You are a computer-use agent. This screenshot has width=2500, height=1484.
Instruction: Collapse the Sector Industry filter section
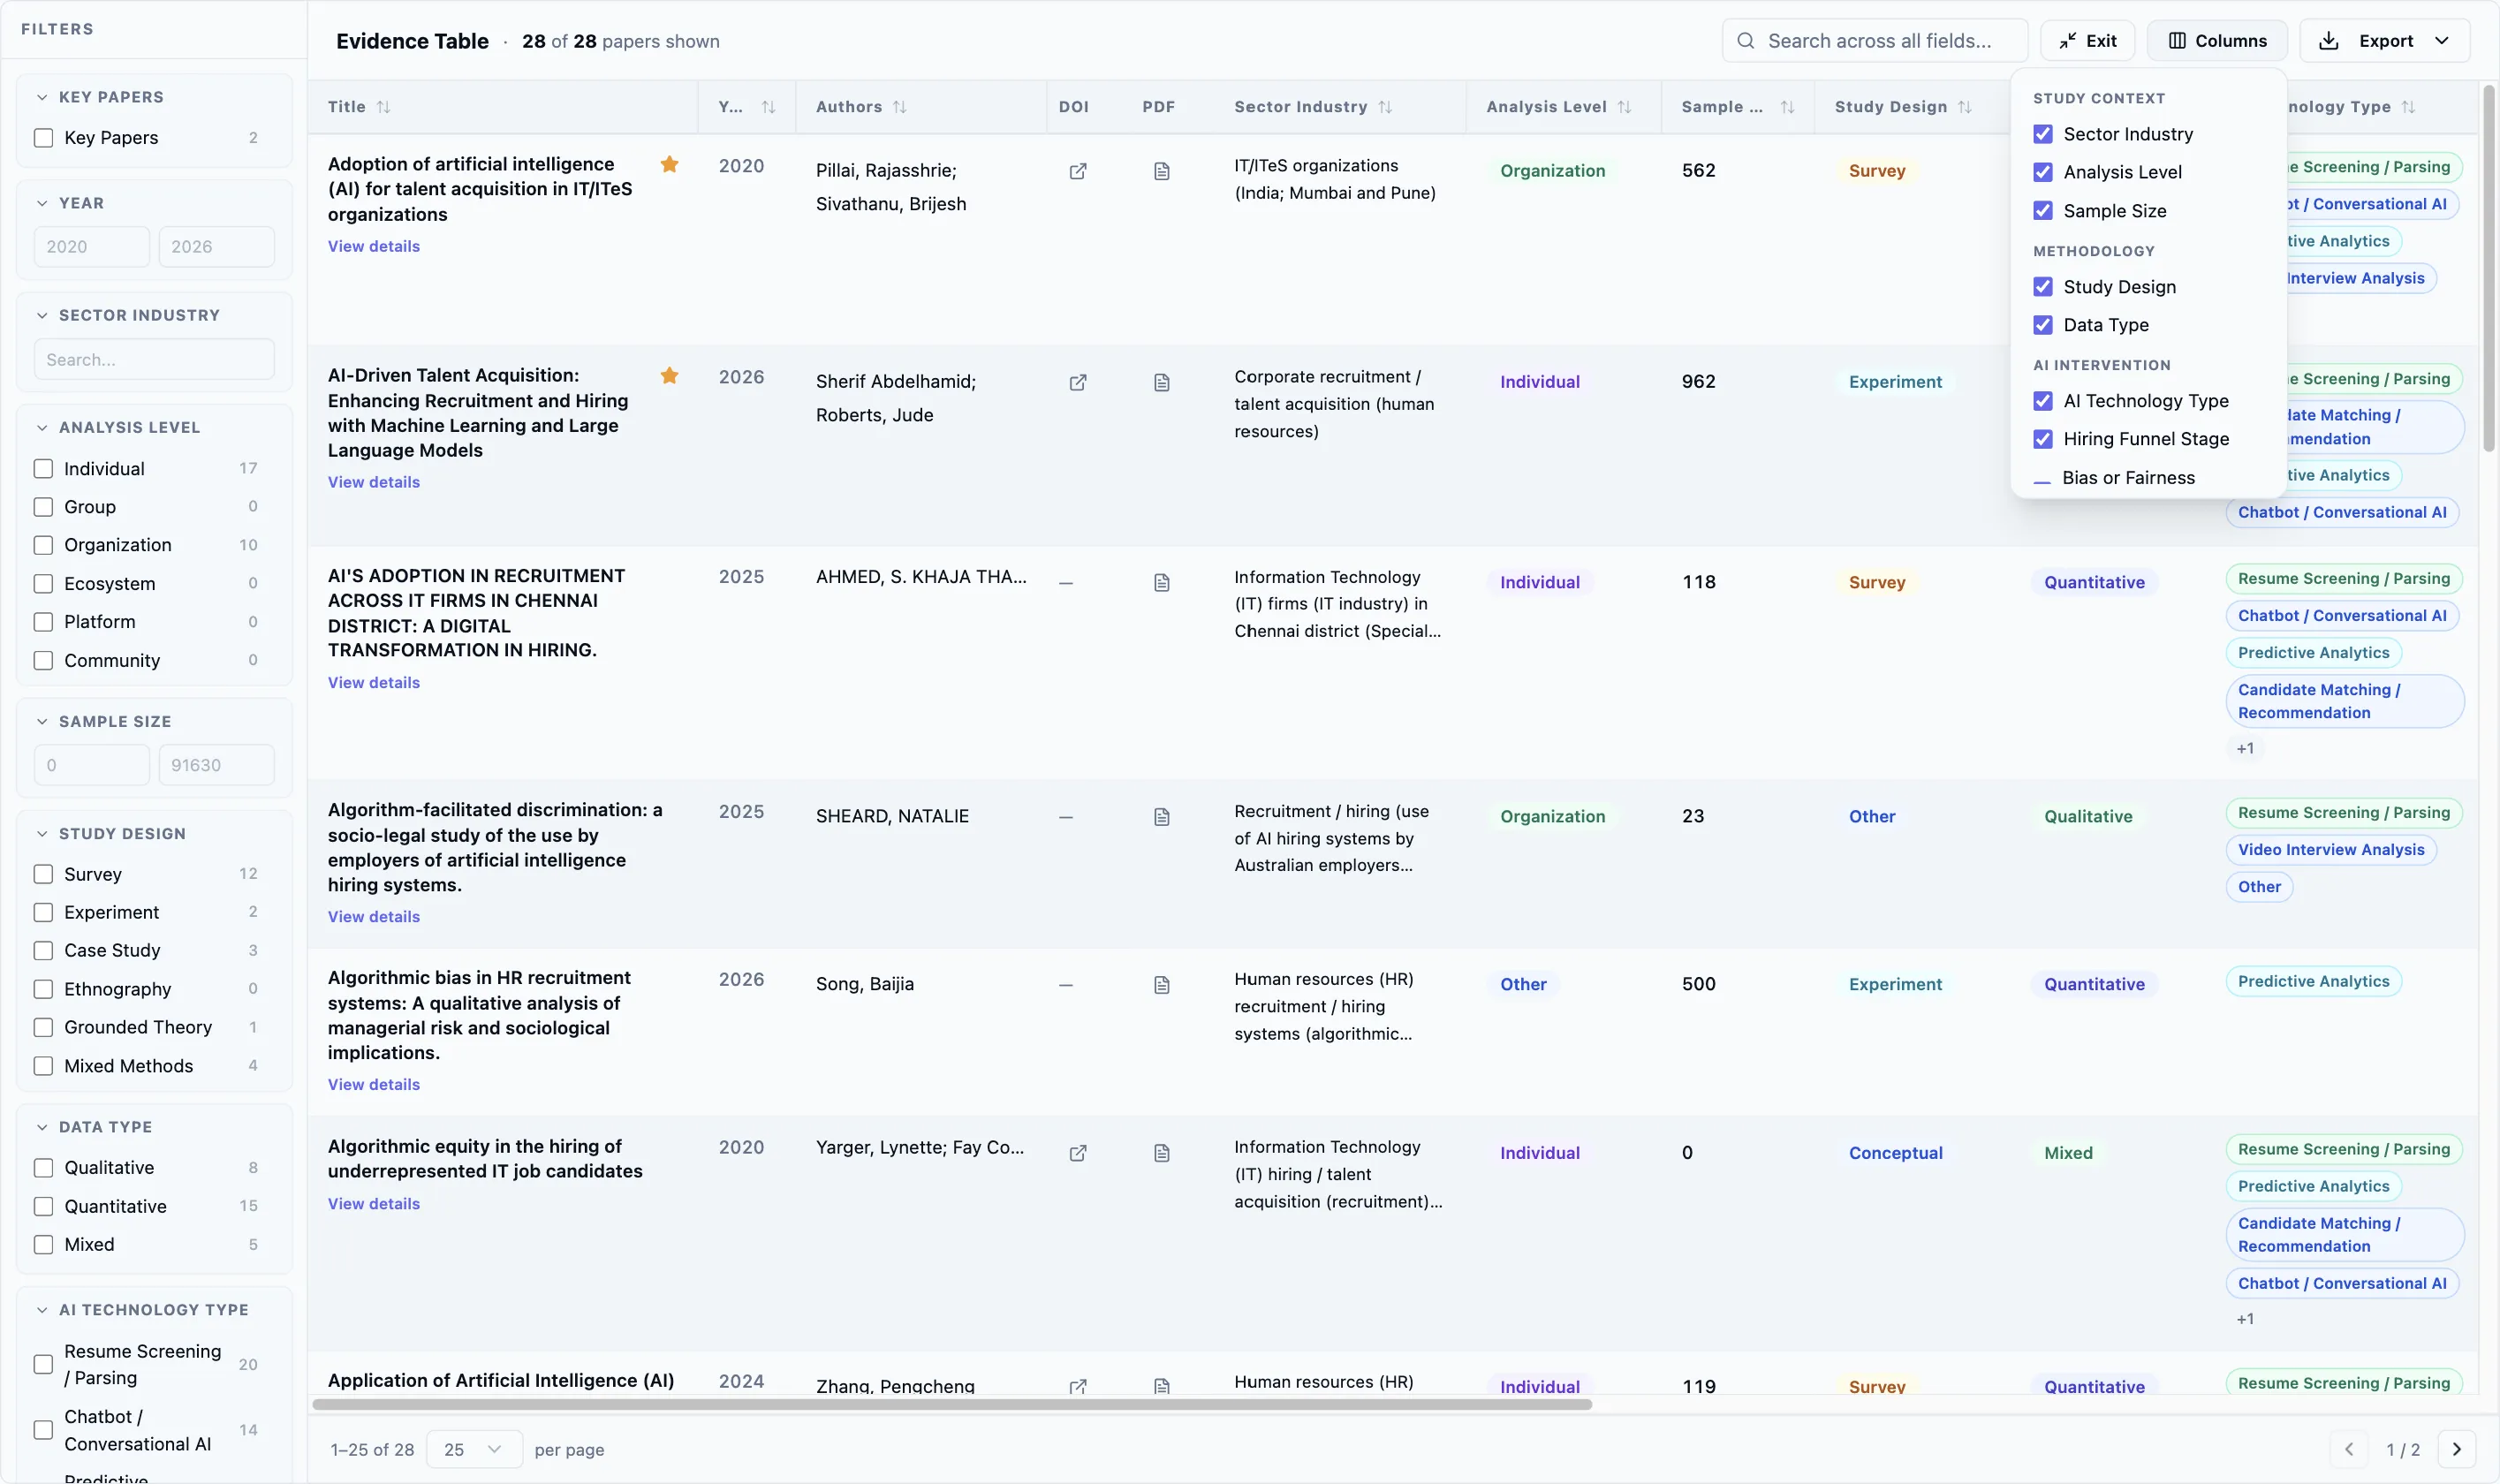[x=42, y=315]
